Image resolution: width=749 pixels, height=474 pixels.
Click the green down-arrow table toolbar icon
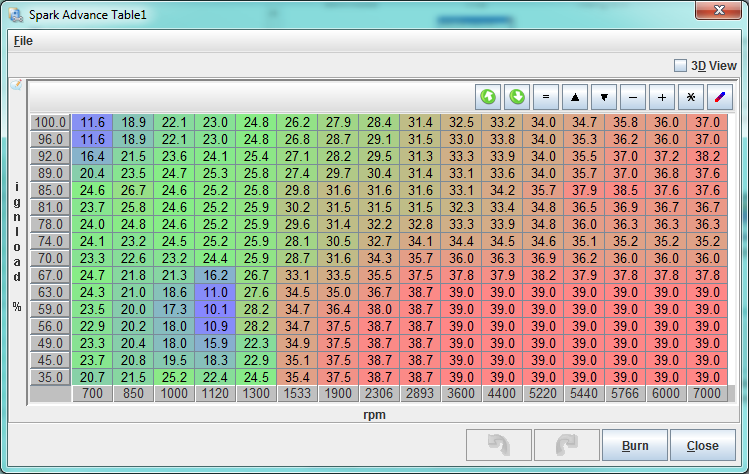pyautogui.click(x=517, y=97)
